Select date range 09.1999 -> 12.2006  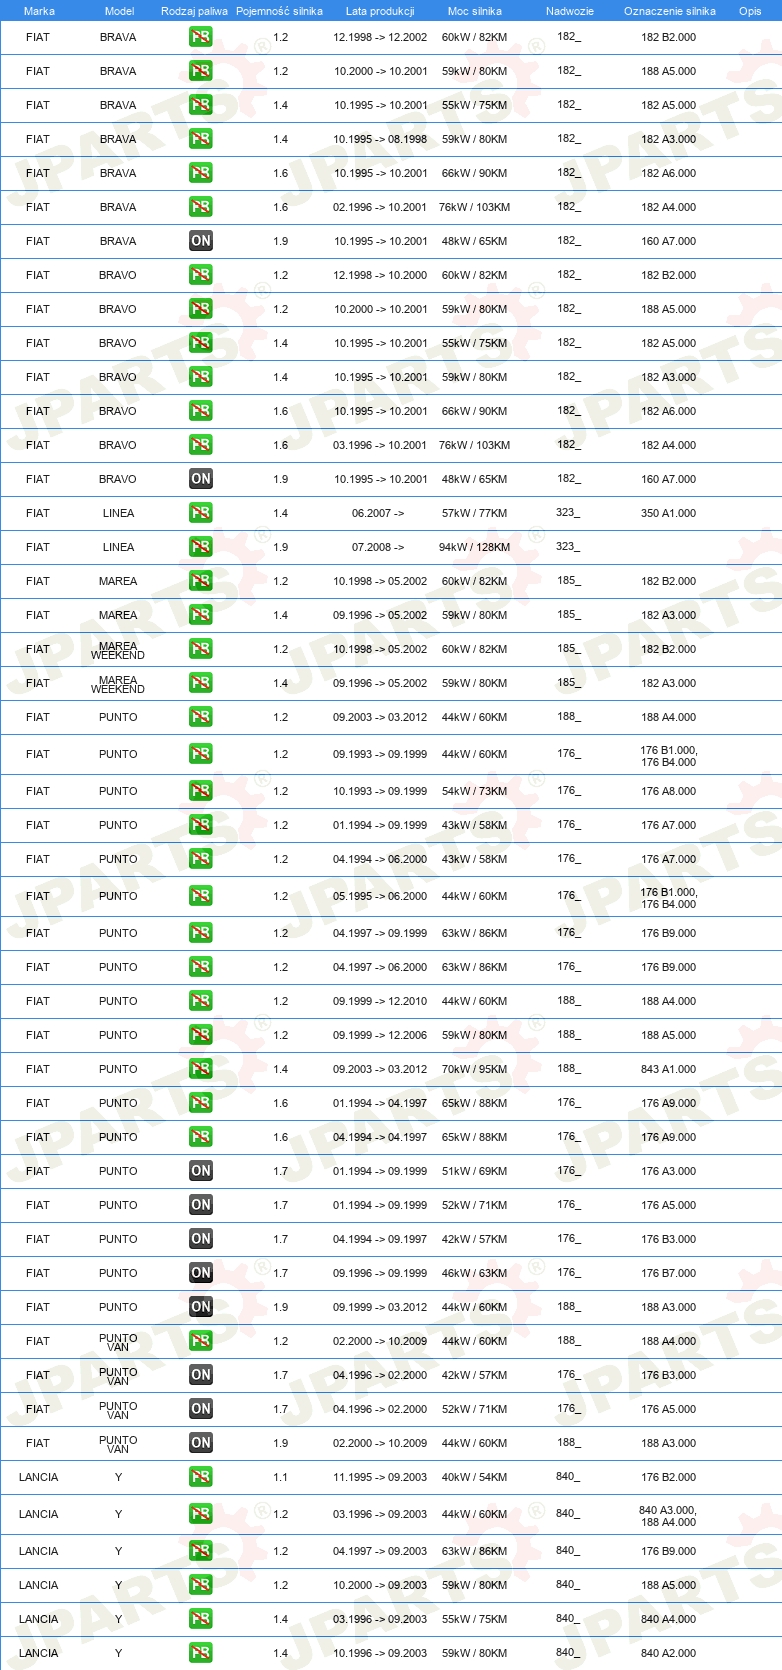click(x=380, y=1035)
